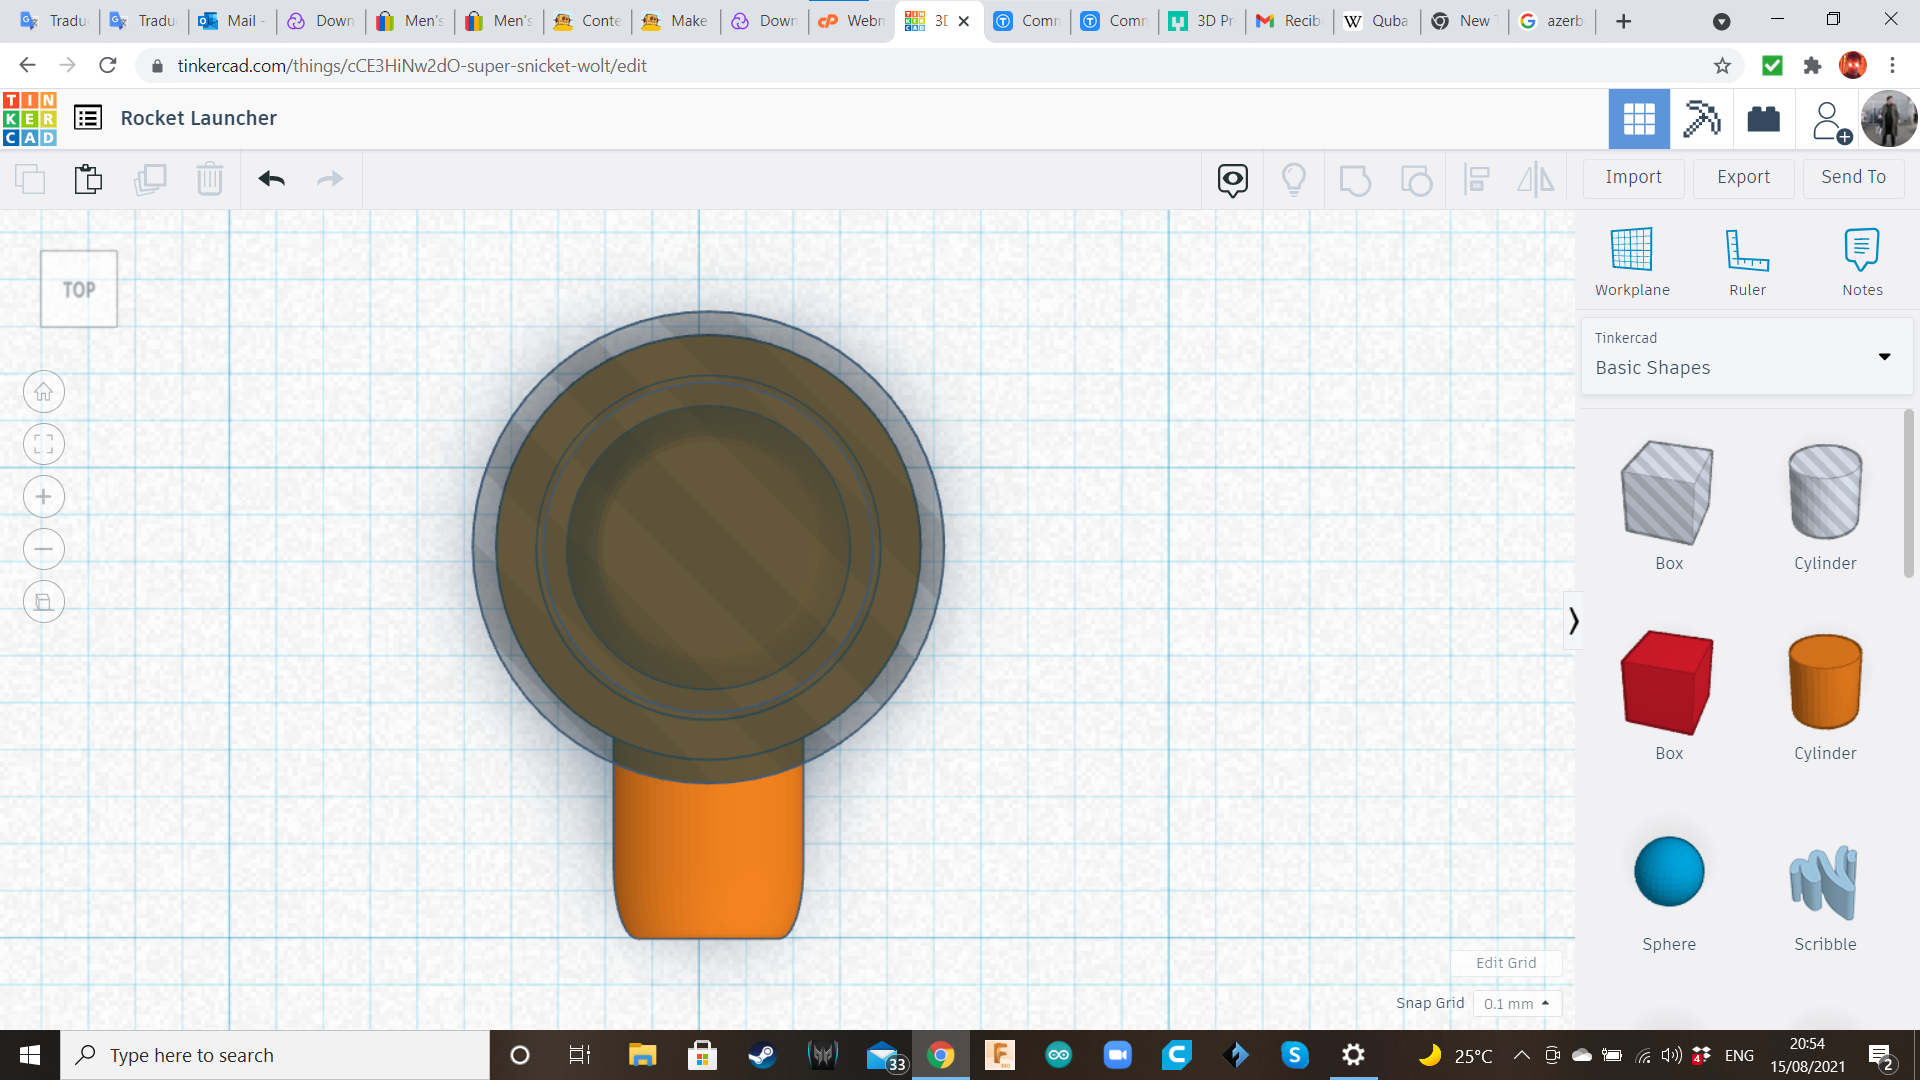Collapse the shapes panel with the chevron

(1573, 621)
